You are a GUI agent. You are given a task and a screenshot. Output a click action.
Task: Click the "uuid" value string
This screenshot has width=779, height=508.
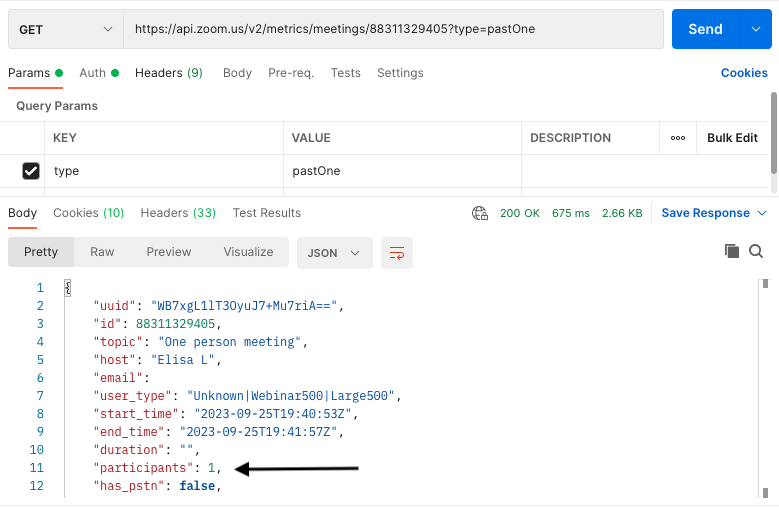pos(244,306)
